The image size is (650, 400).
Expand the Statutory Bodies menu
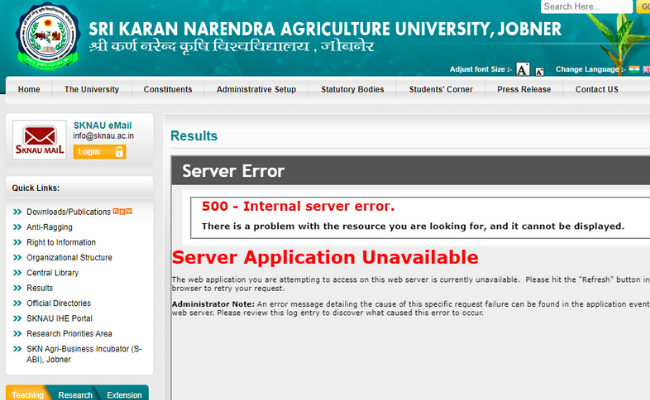click(x=352, y=89)
